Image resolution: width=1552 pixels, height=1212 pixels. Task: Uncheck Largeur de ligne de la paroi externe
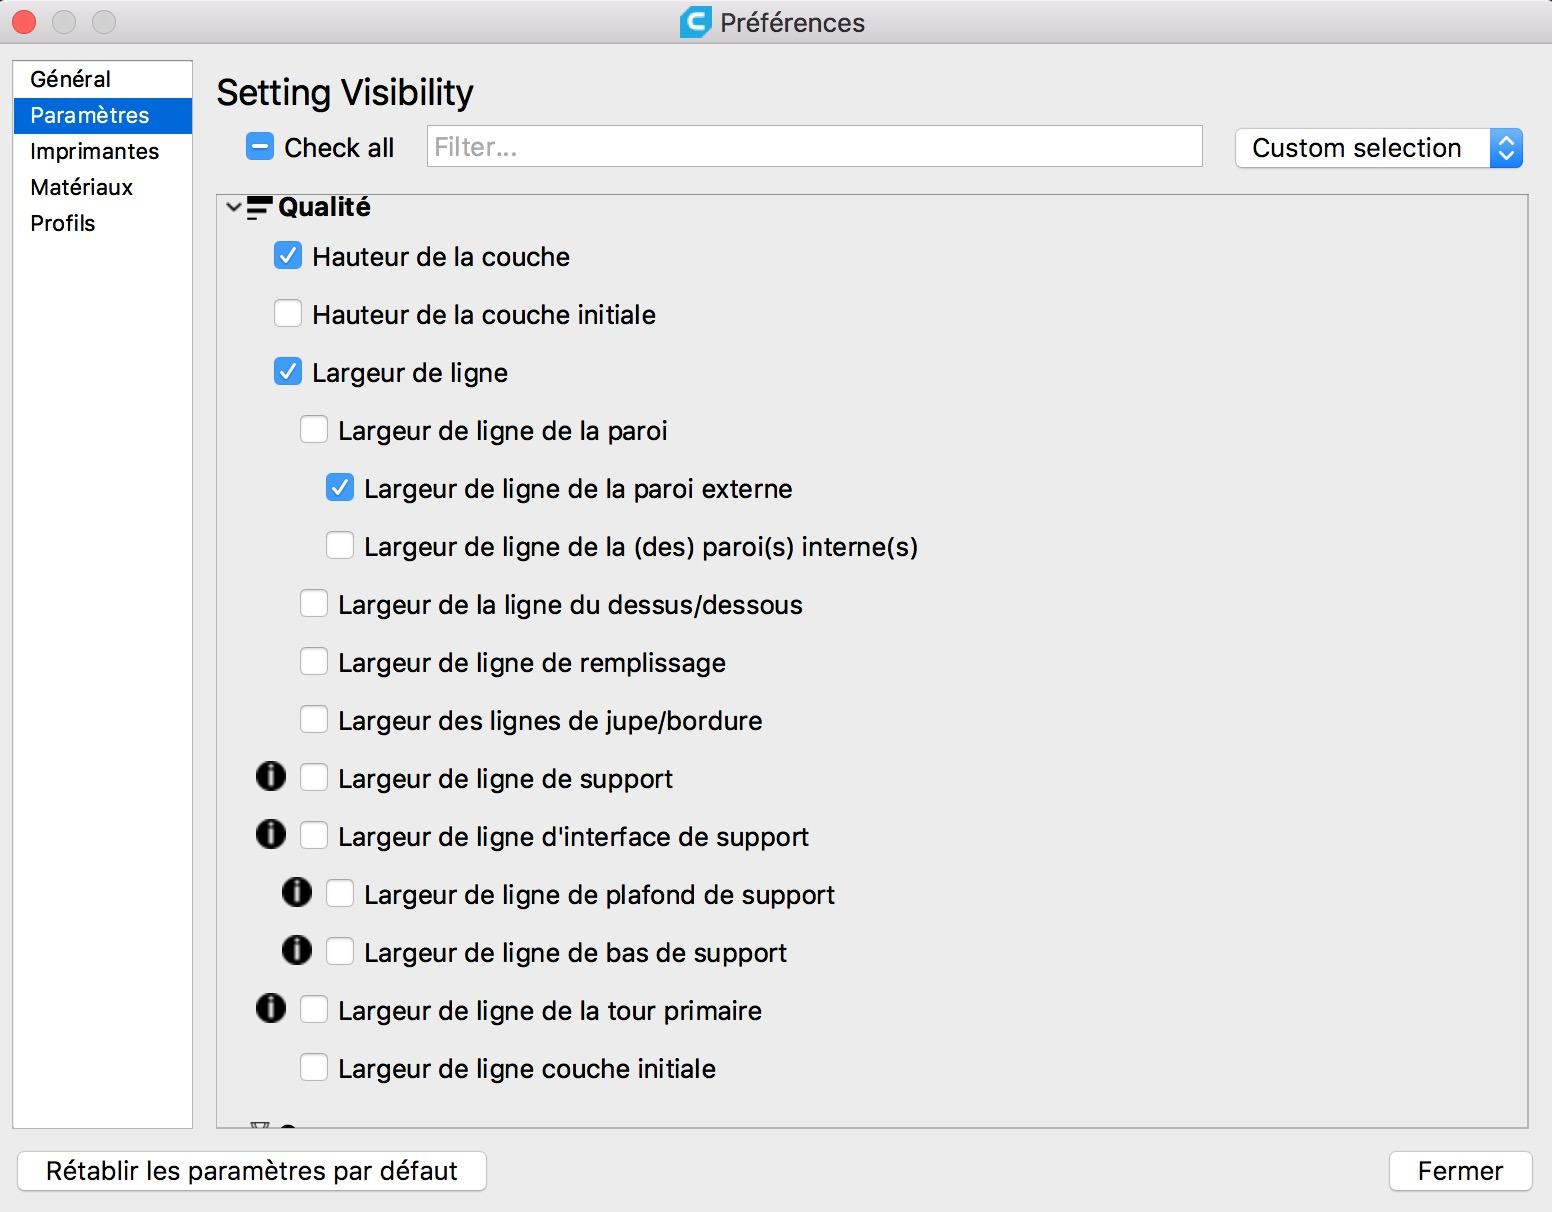pyautogui.click(x=340, y=488)
